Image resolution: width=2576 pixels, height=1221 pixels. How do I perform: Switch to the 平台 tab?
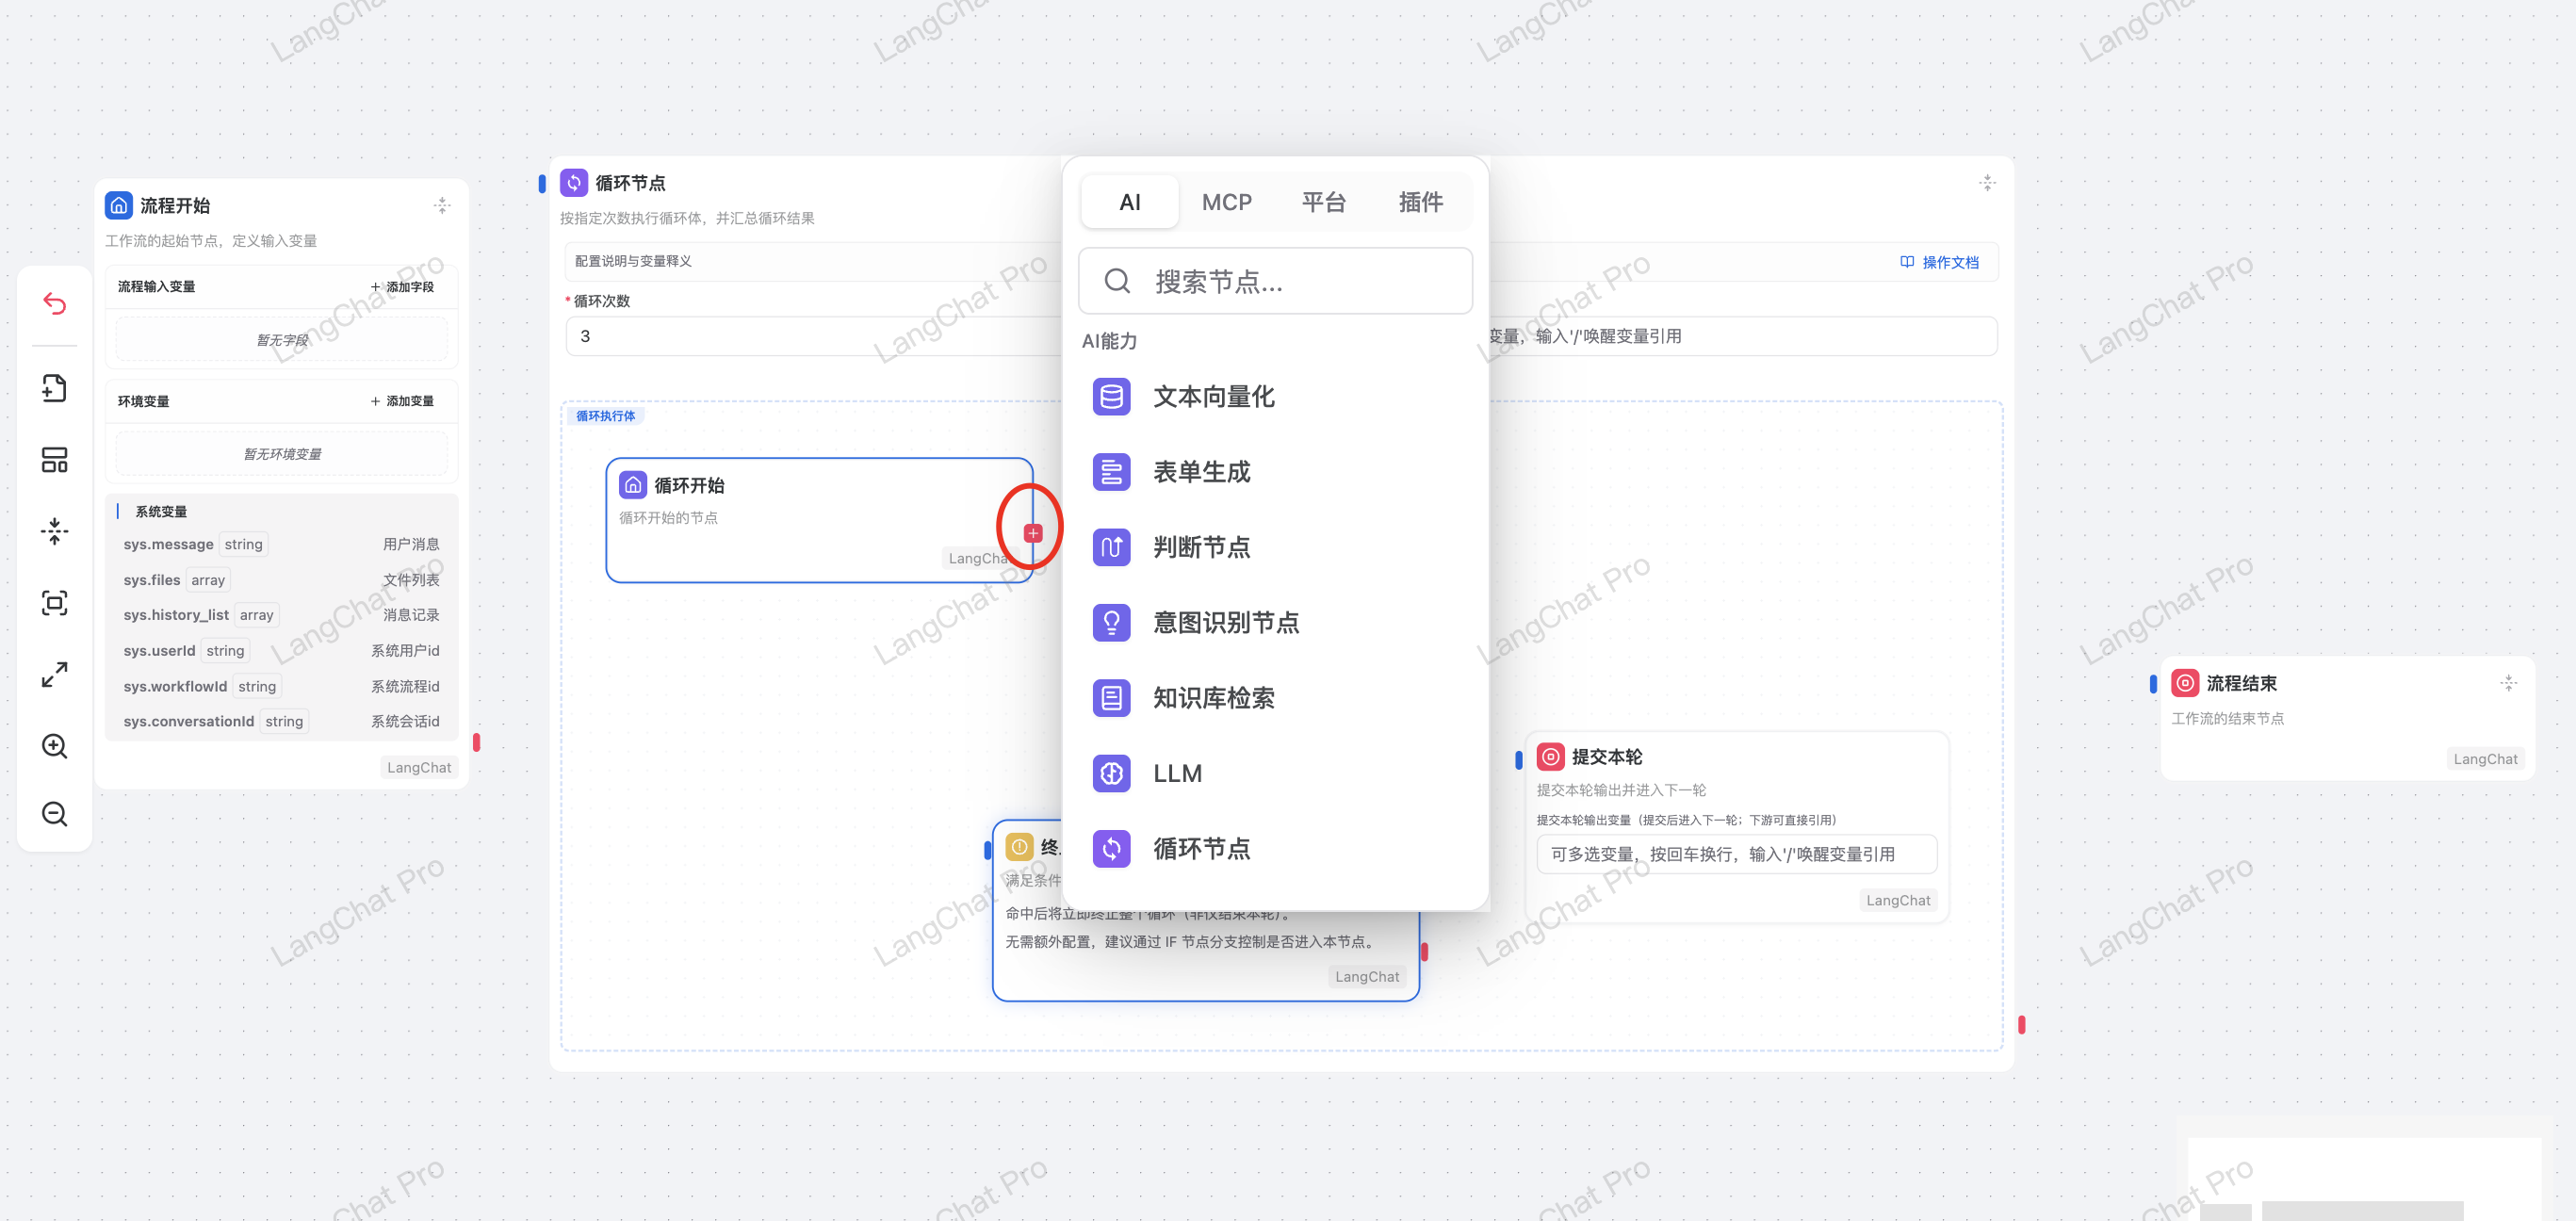point(1323,202)
